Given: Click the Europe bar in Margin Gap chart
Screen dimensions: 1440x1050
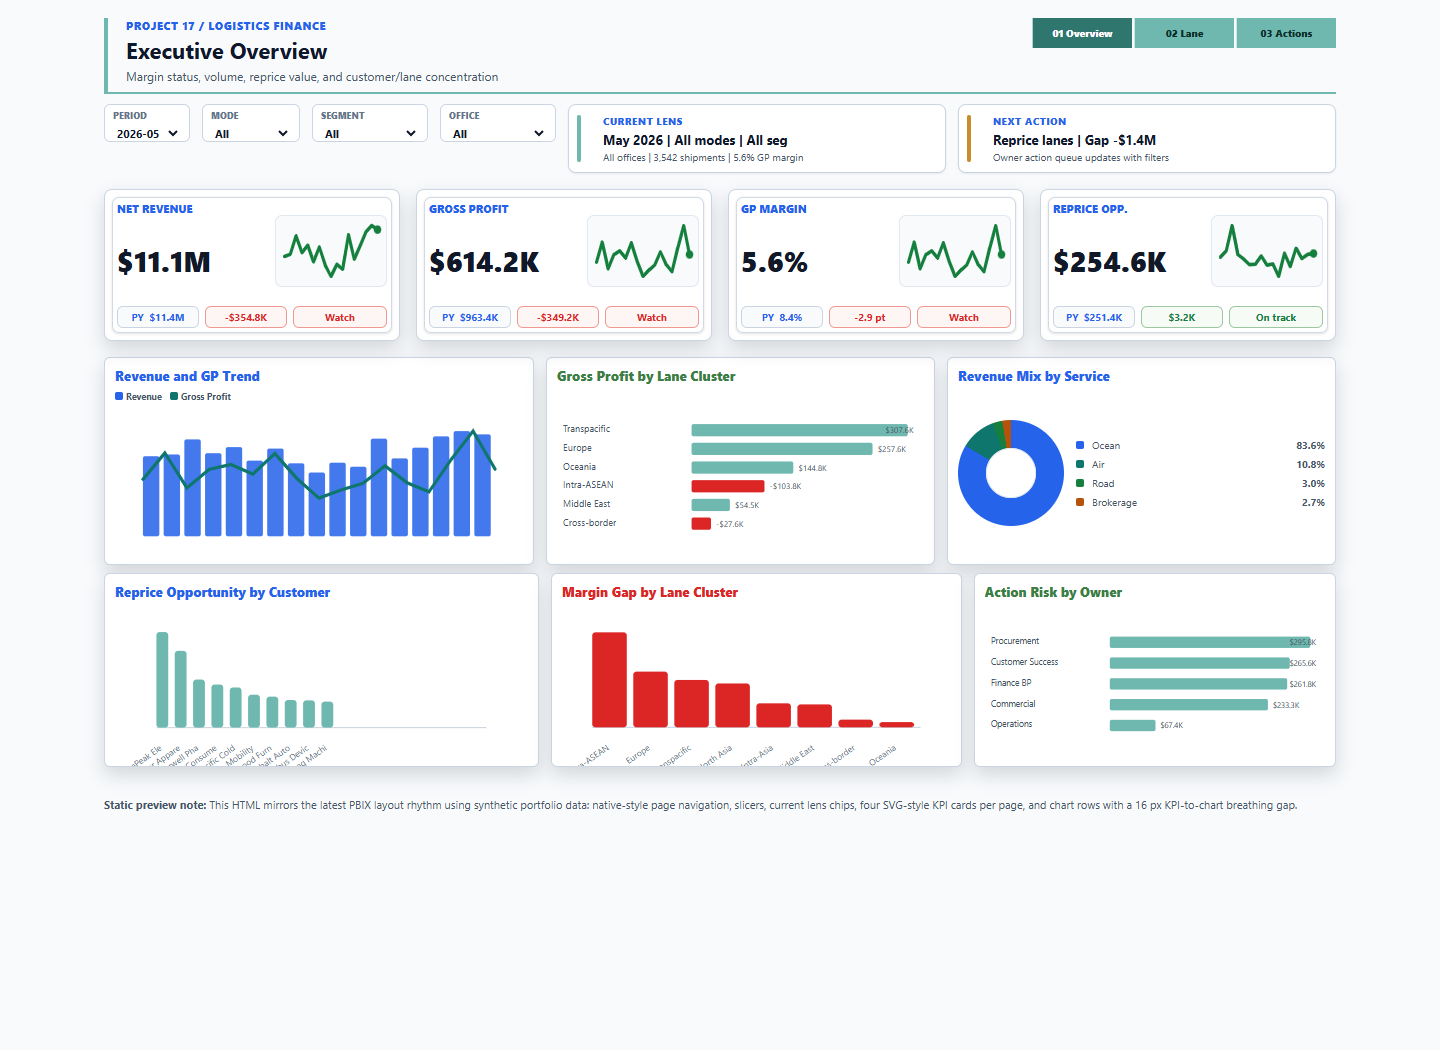Looking at the screenshot, I should [651, 699].
